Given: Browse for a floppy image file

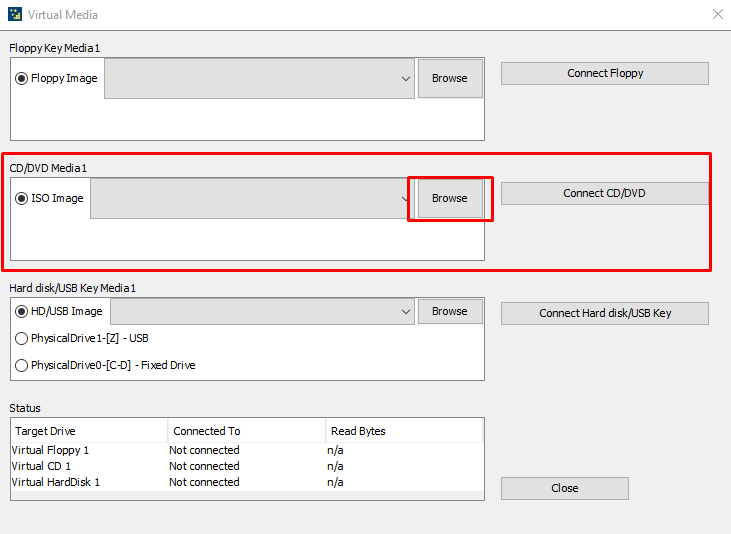Looking at the screenshot, I should pyautogui.click(x=449, y=78).
